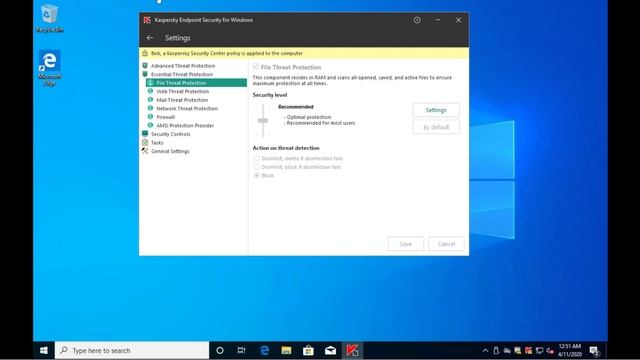Click the Firewall status icon
Screen dimensions: 640x360
pos(150,117)
